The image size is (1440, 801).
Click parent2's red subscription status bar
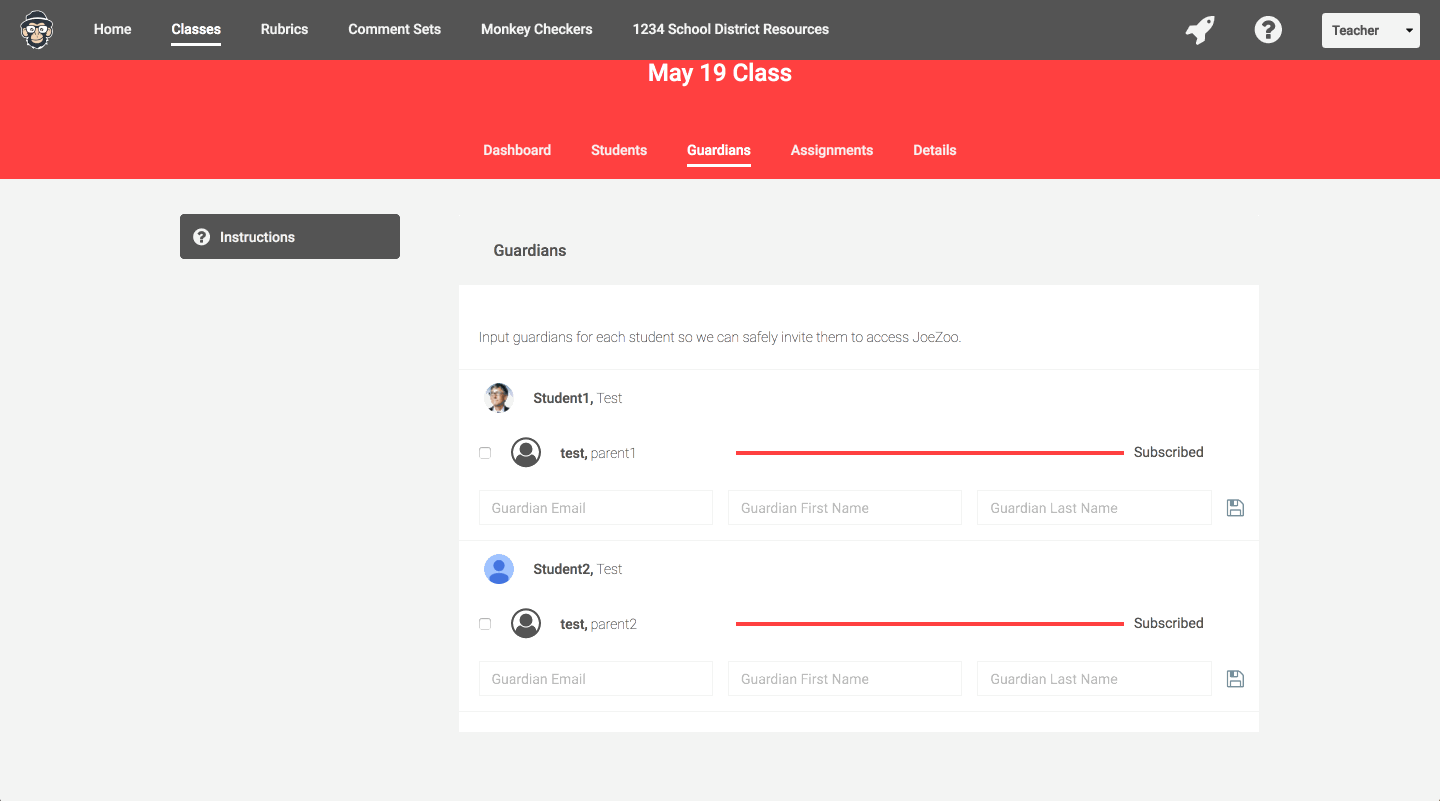point(930,624)
